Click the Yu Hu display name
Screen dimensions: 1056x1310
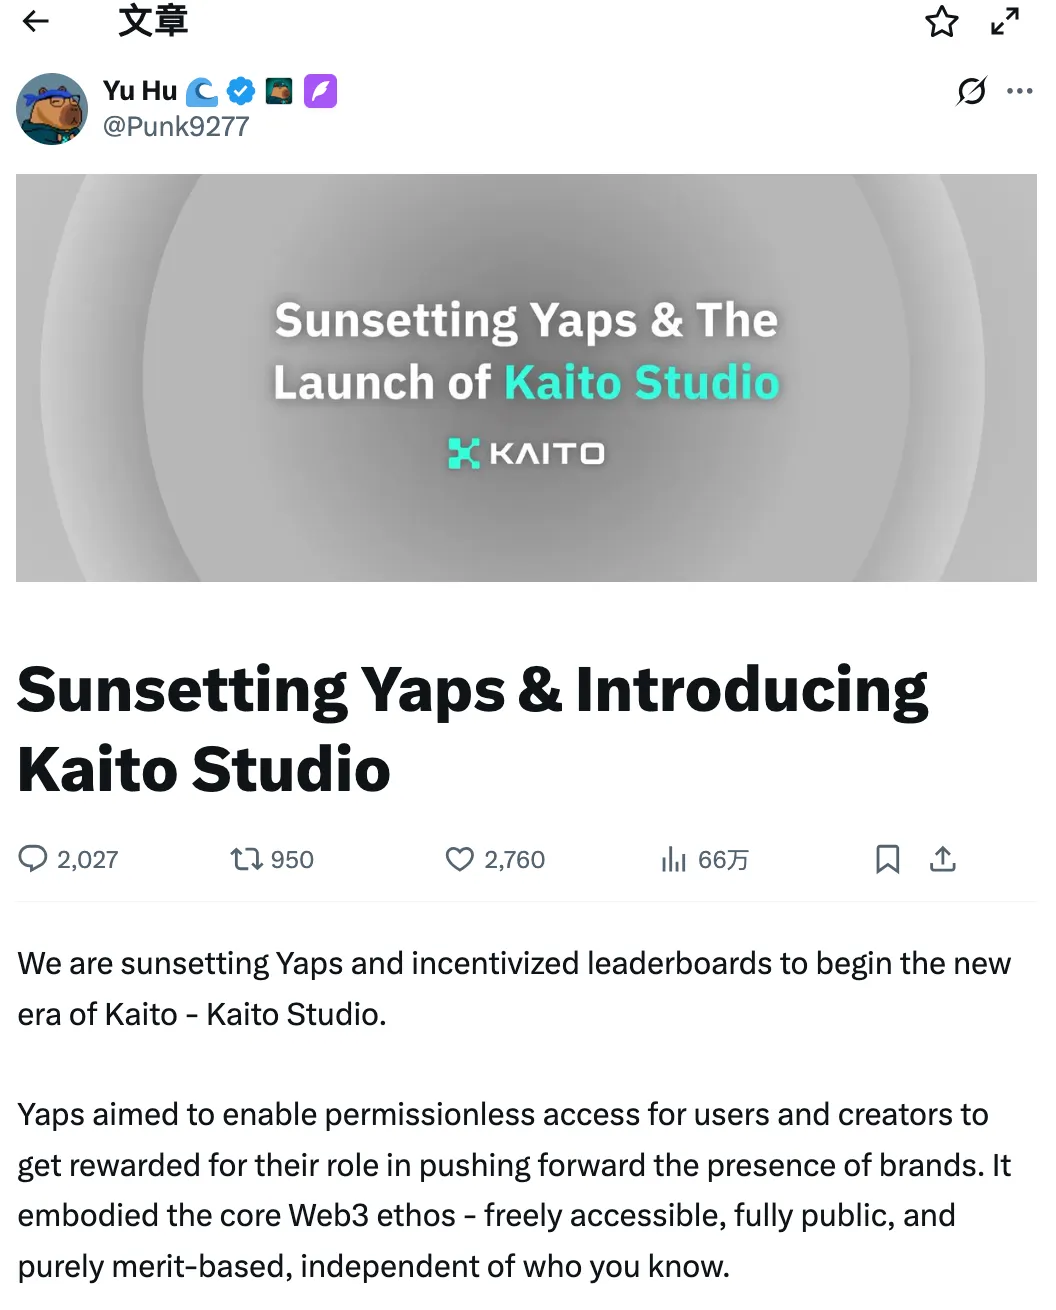[140, 91]
